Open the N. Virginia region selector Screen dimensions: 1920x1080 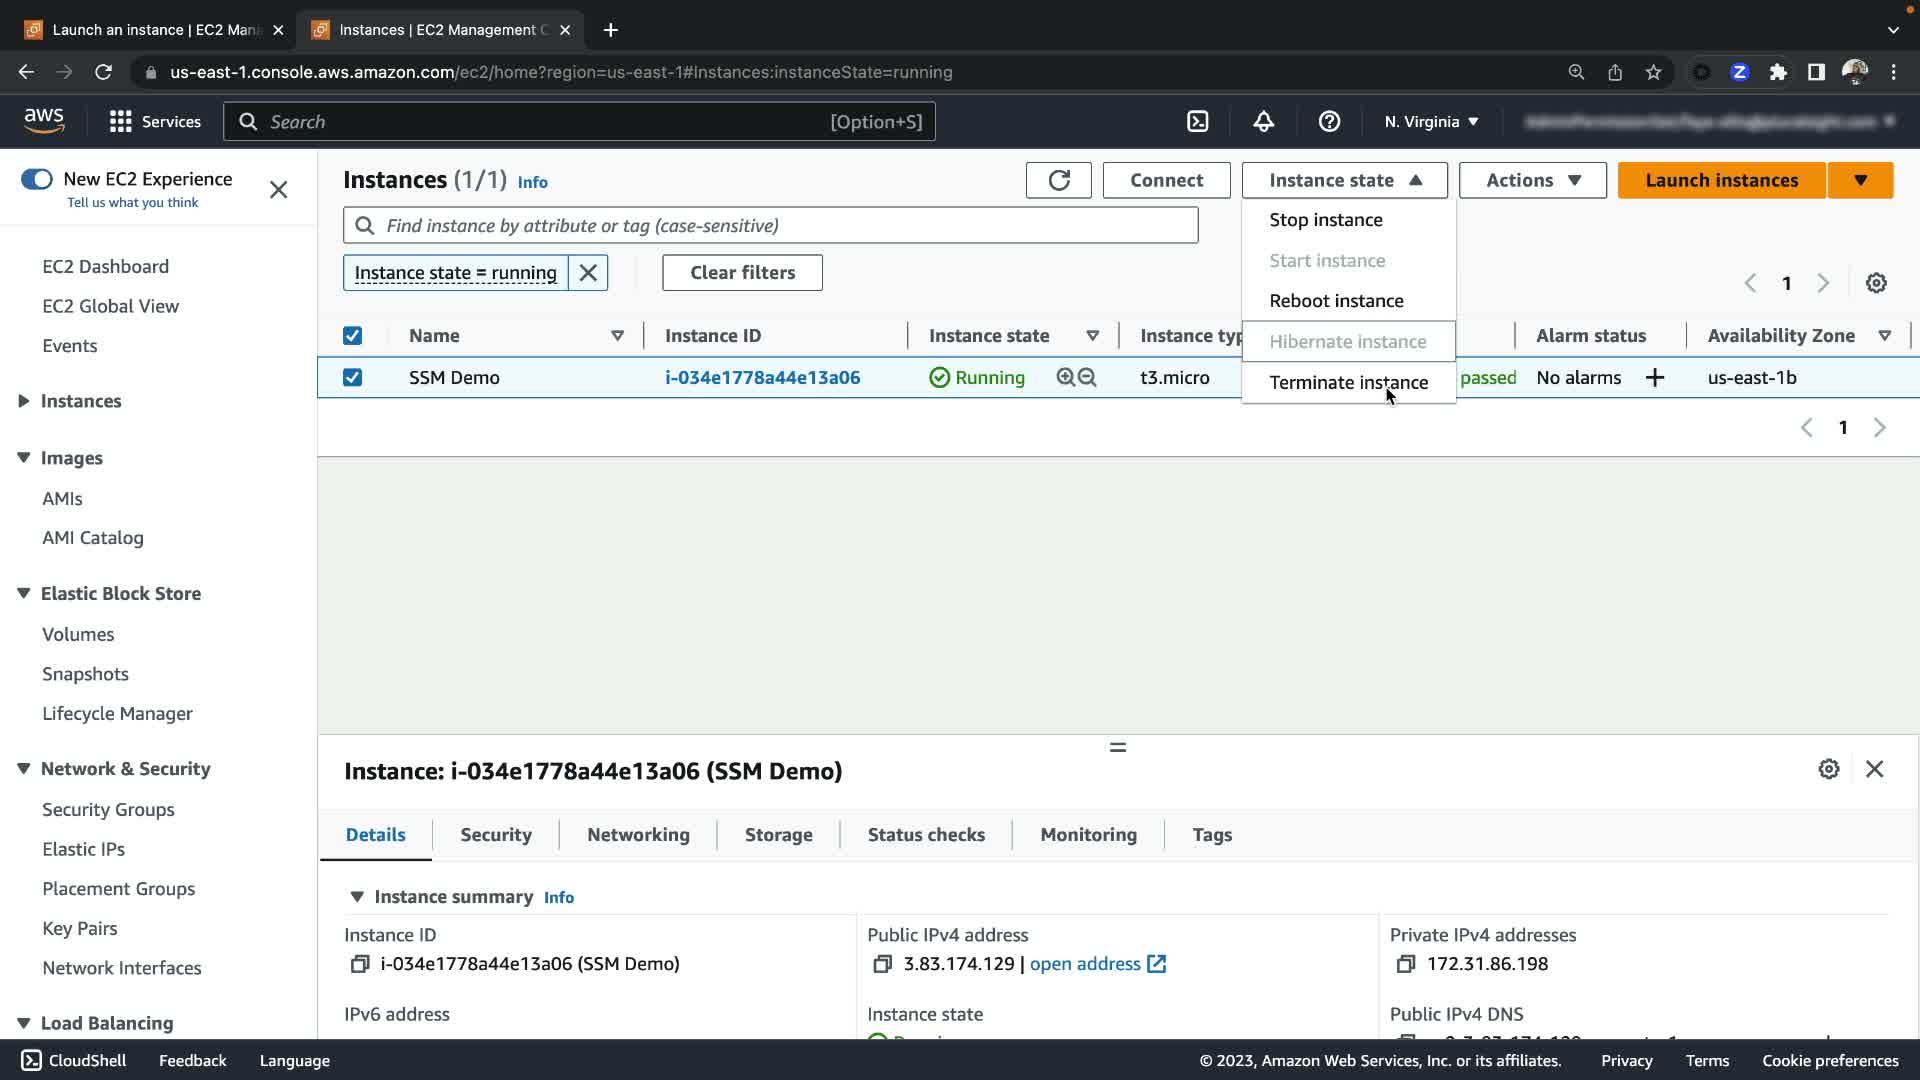[1430, 122]
